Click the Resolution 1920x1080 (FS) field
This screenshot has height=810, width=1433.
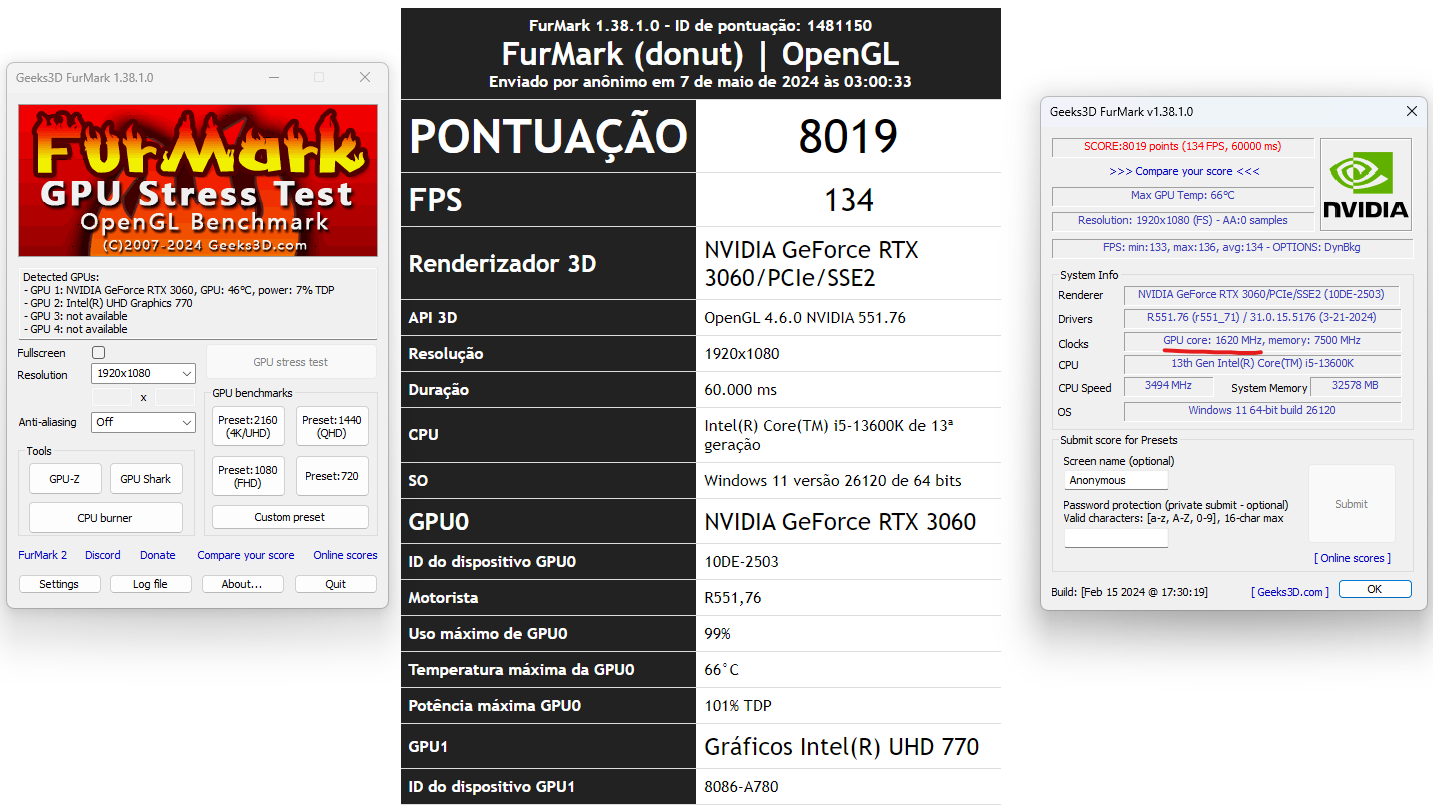click(x=1183, y=221)
